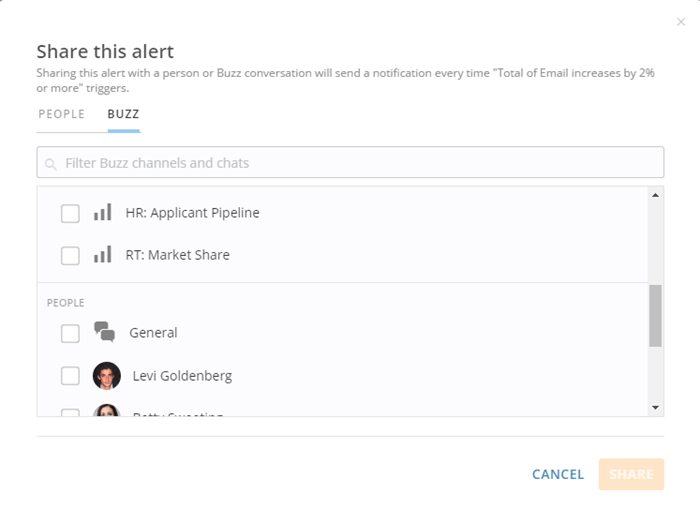Click the search magnifier icon
Screen dimensions: 700x523
point(51,164)
